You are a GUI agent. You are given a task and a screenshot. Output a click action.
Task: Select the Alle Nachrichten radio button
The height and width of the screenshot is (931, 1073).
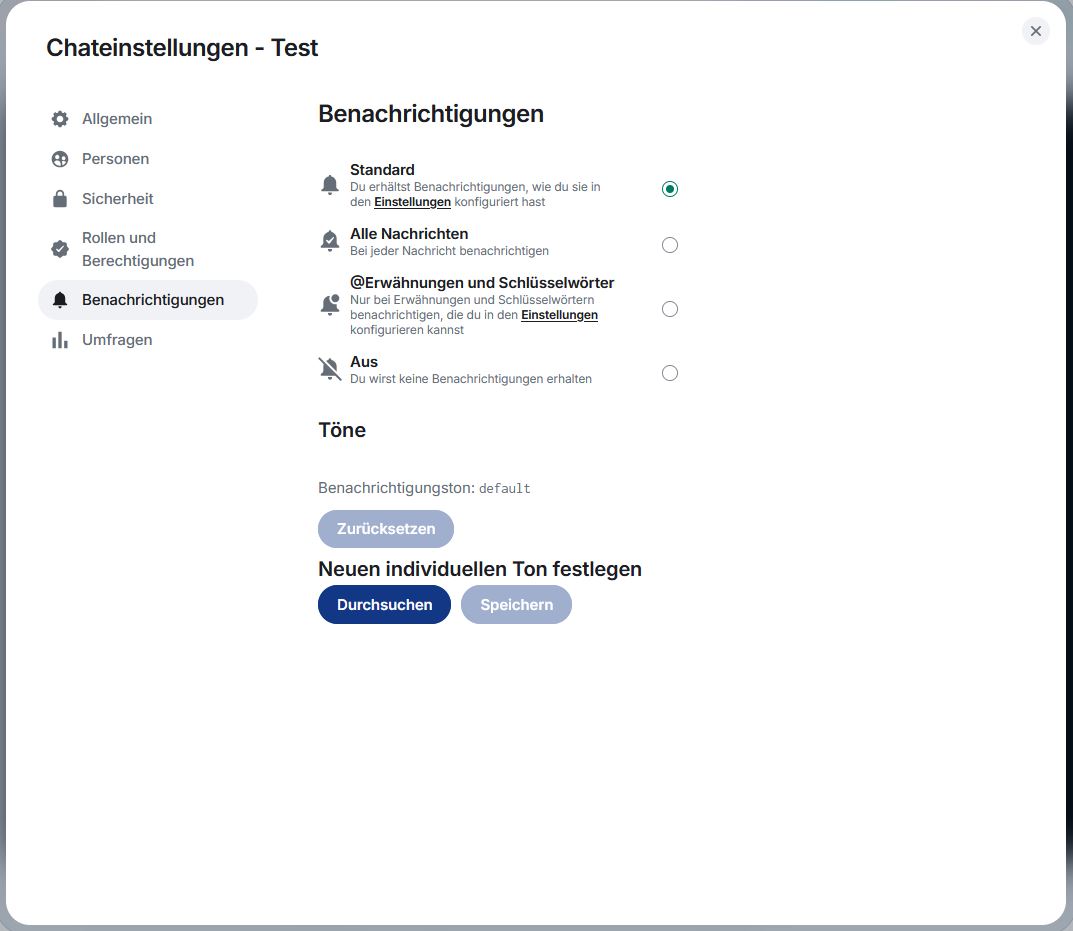pyautogui.click(x=670, y=245)
